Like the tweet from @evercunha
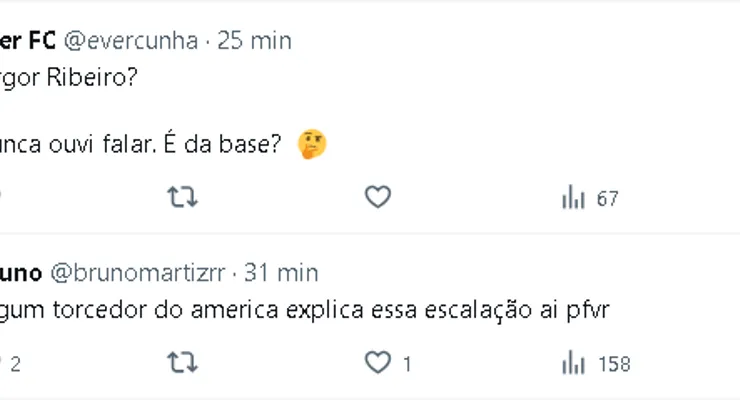Screen dimensions: 740x416 (x=377, y=198)
